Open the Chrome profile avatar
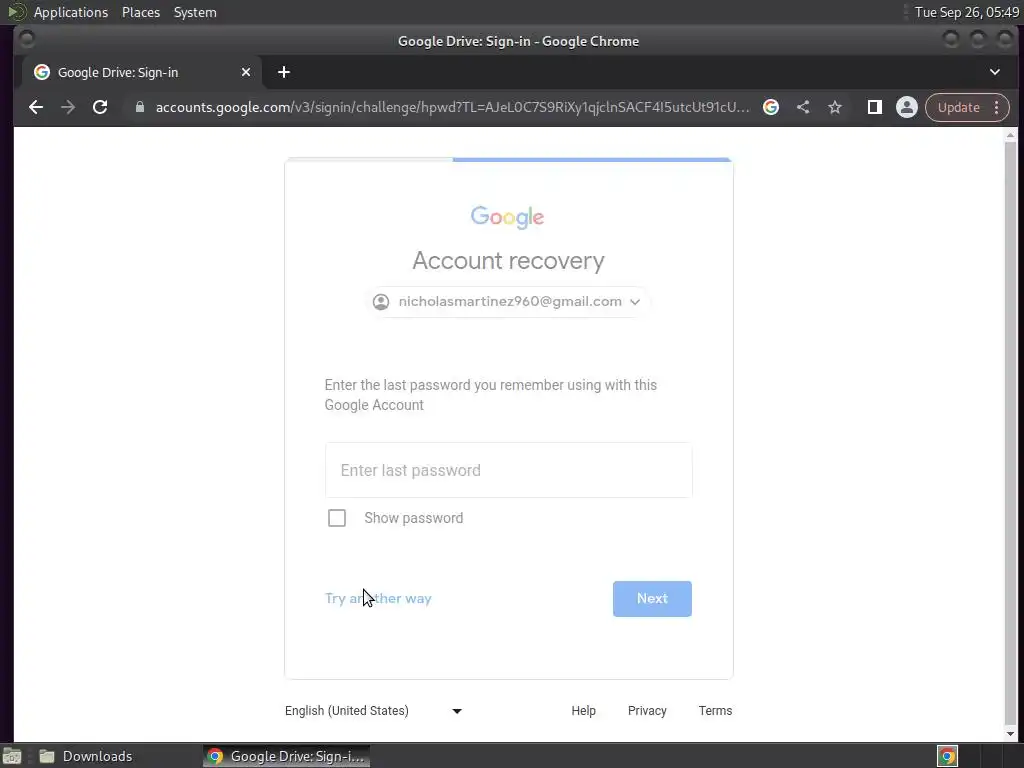The image size is (1024, 768). click(906, 107)
